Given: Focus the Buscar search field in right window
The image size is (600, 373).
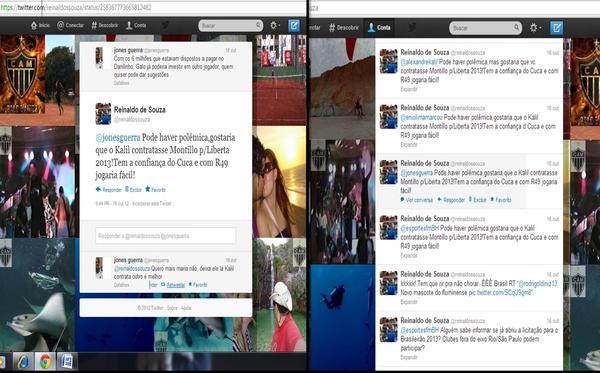Looking at the screenshot, I should (x=485, y=28).
